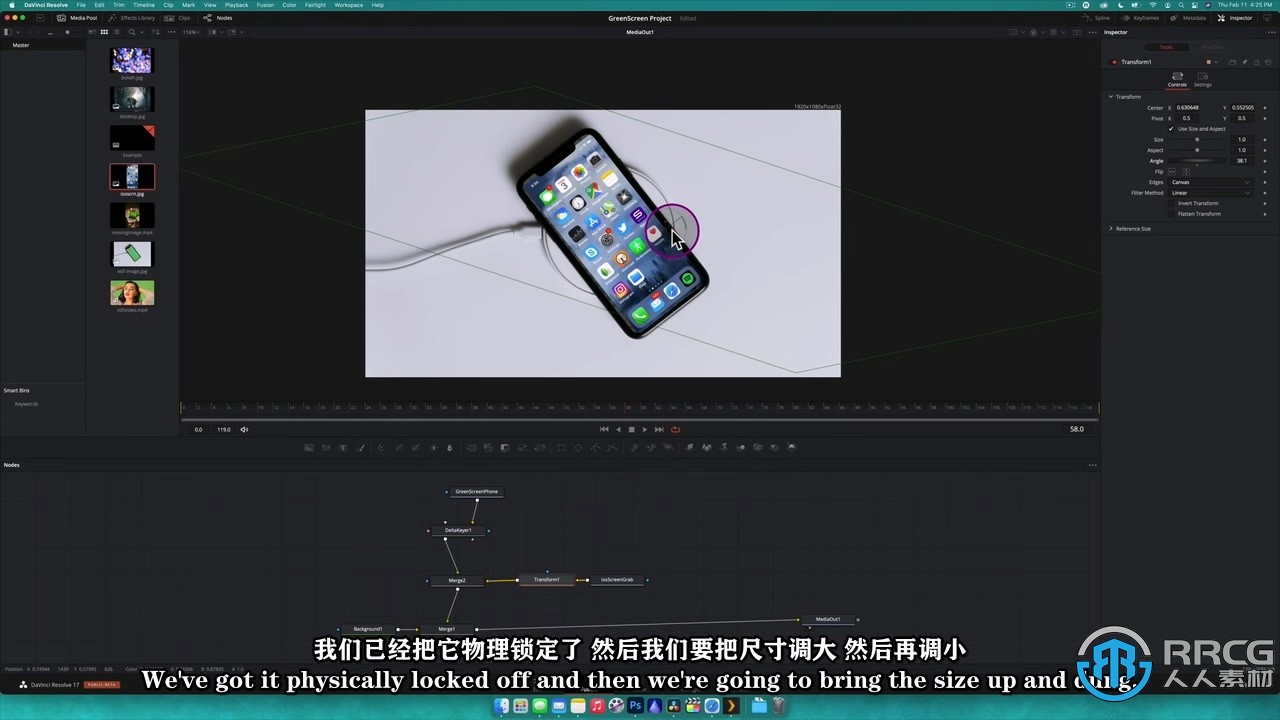
Task: Go to first frame
Action: point(604,429)
